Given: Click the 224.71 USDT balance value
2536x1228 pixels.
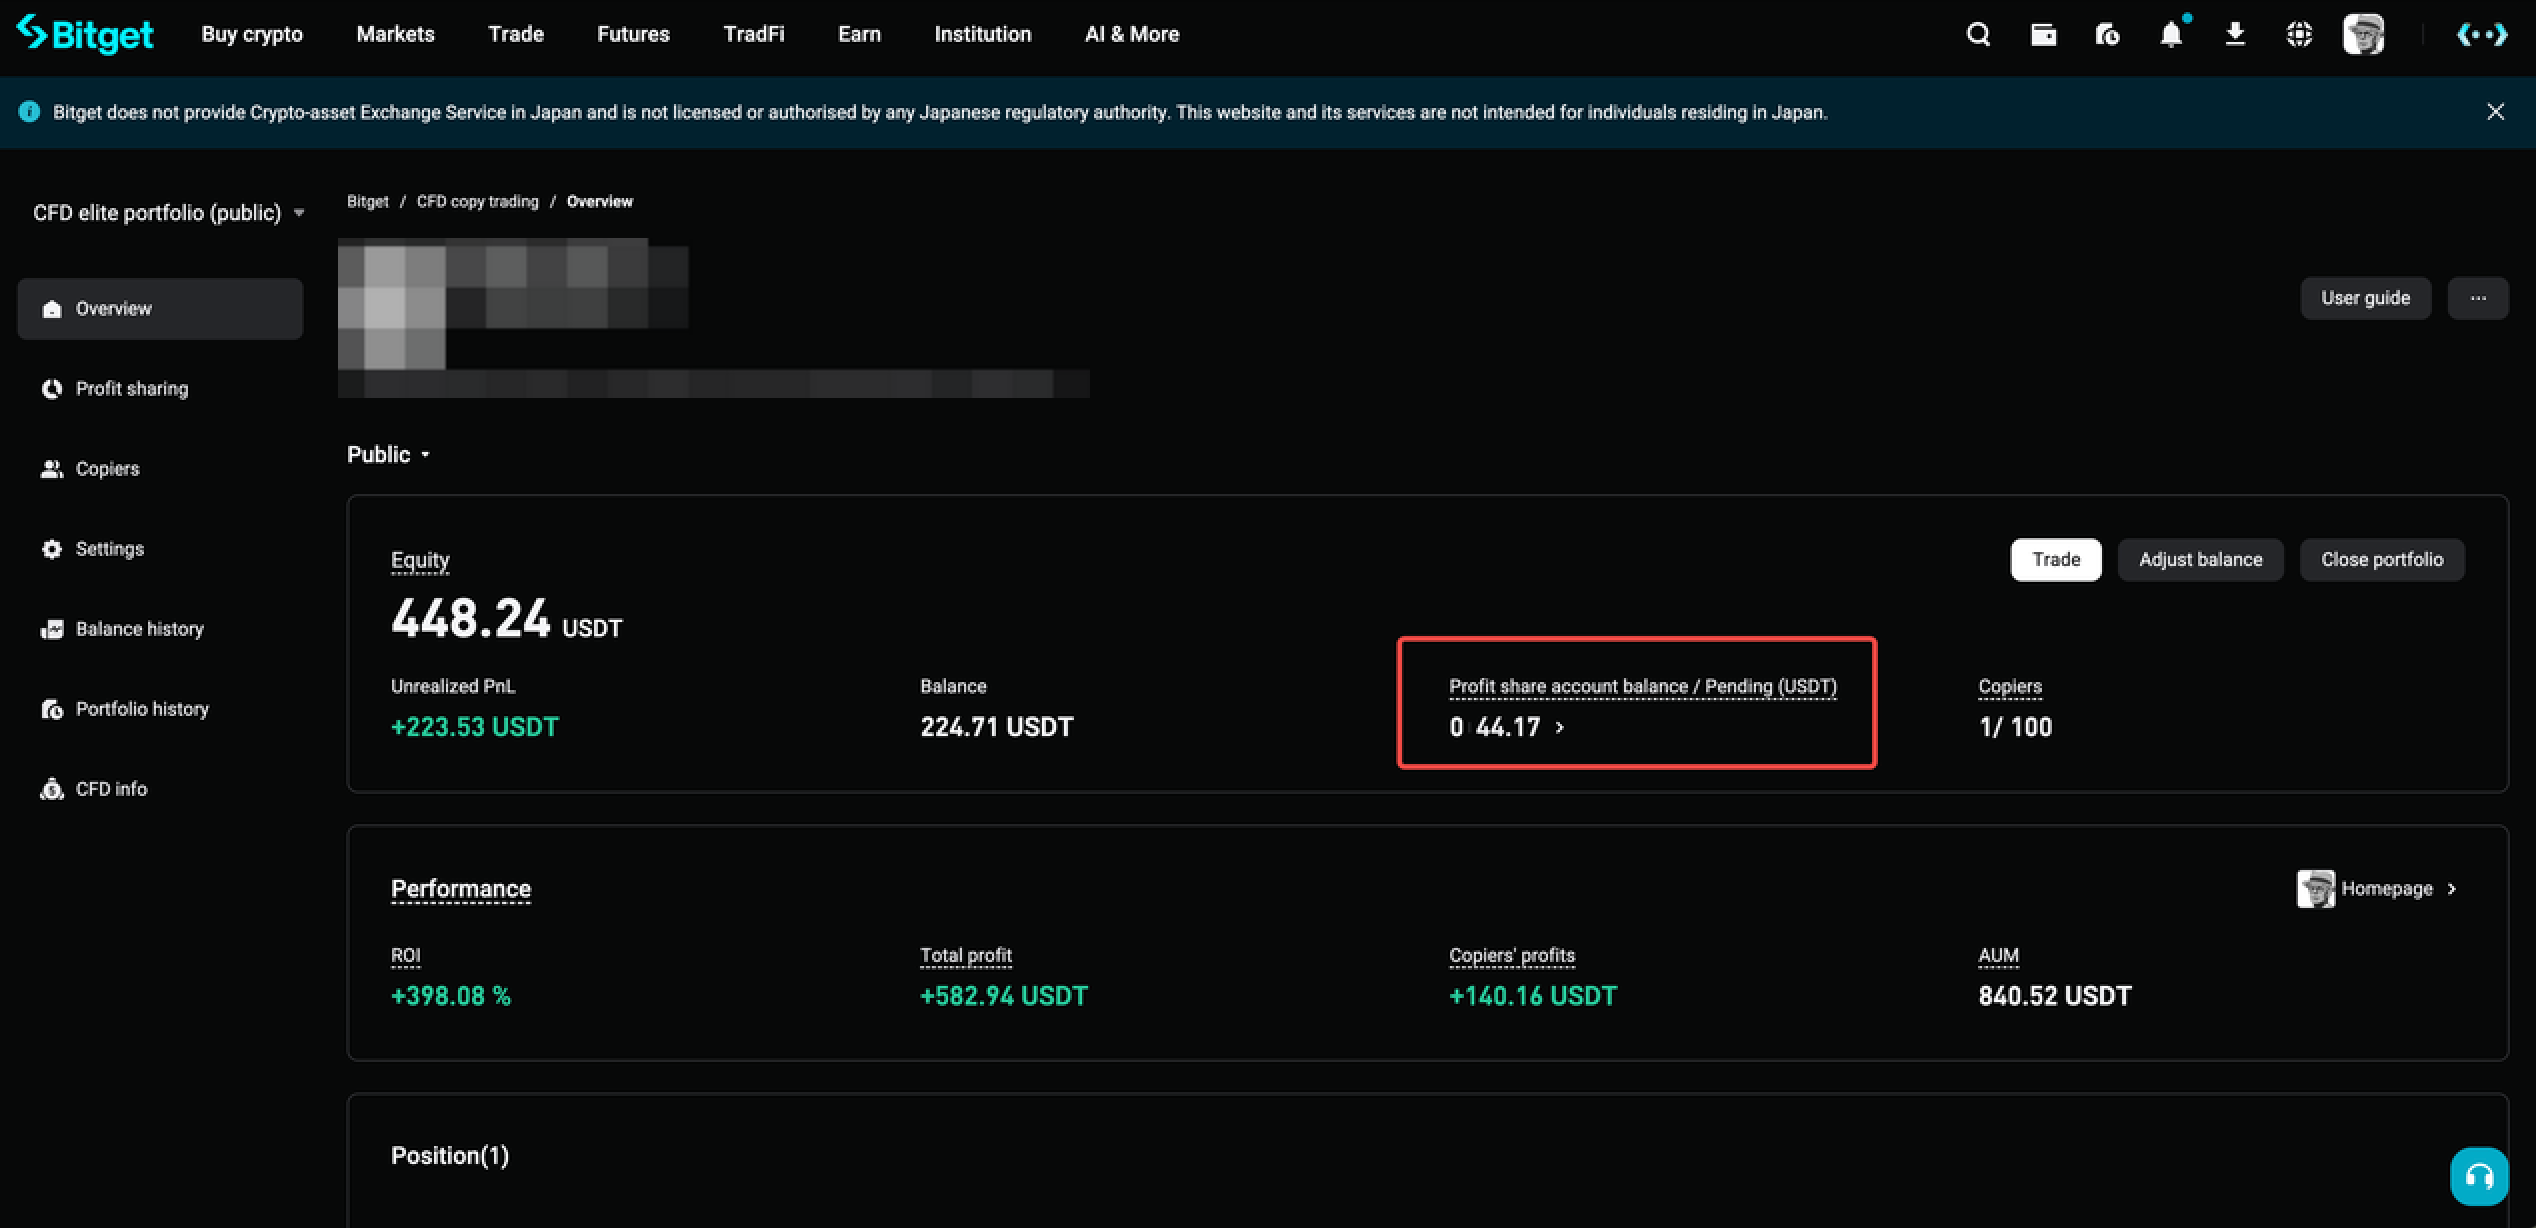Looking at the screenshot, I should coord(997,727).
